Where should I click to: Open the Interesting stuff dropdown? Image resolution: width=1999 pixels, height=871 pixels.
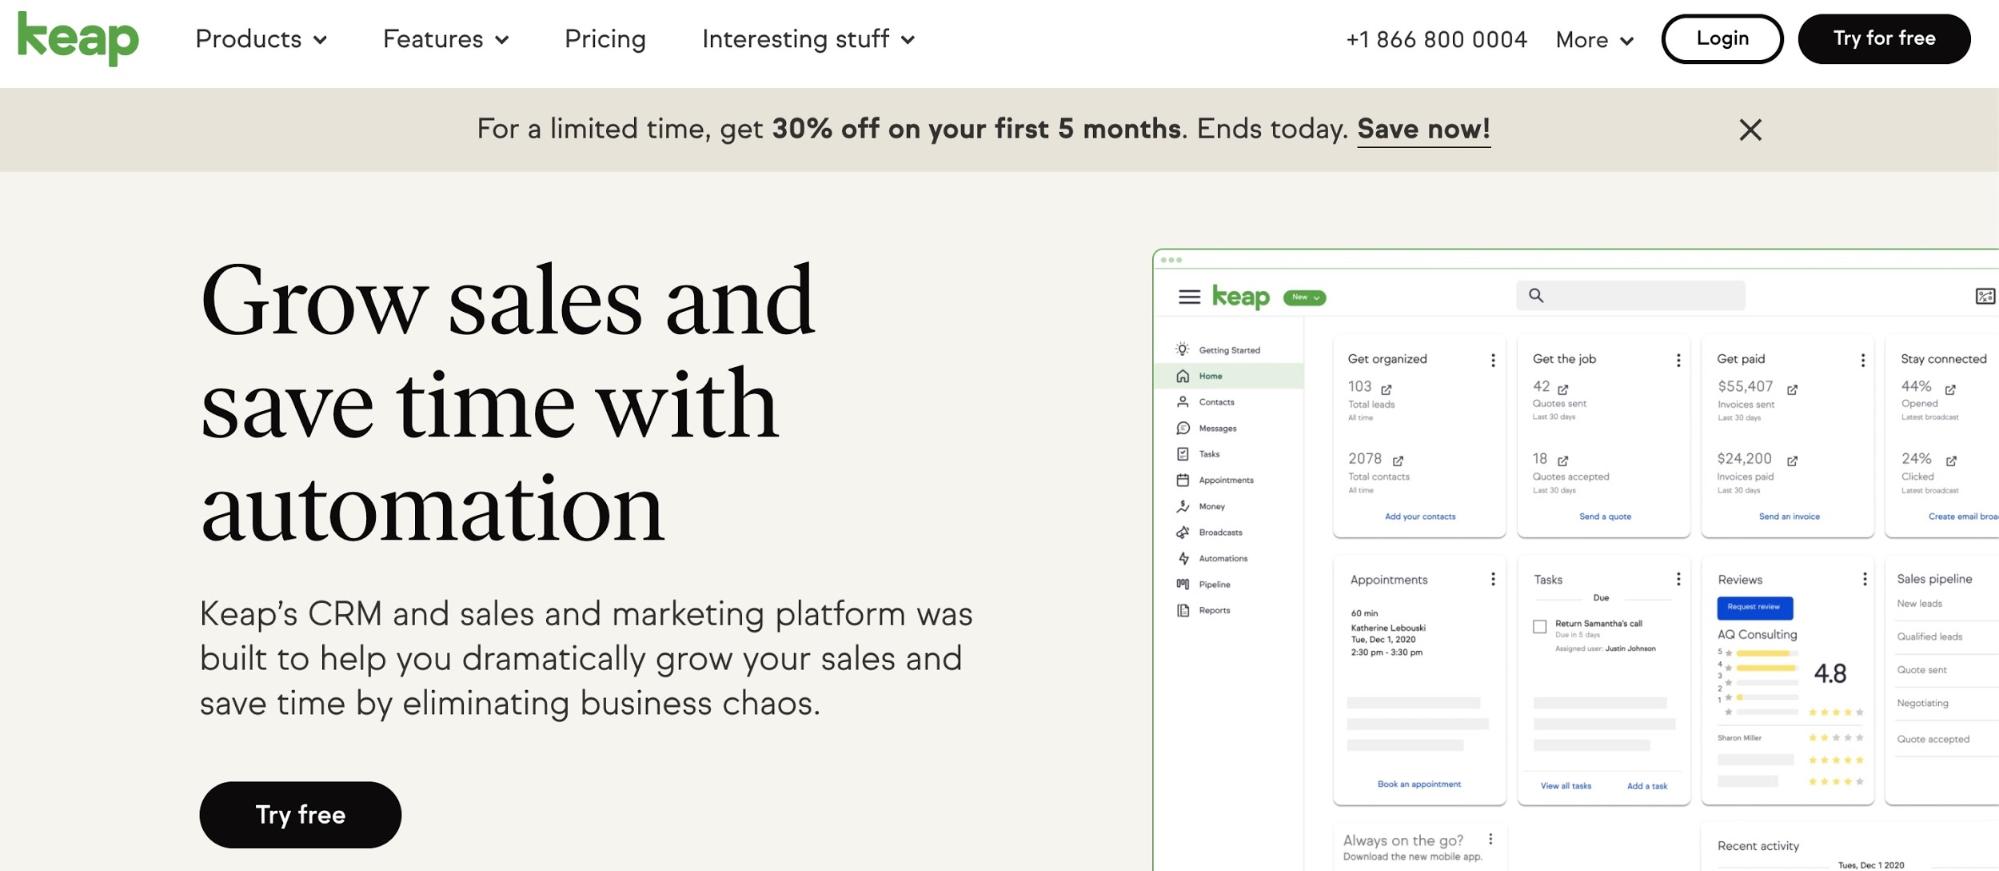(808, 39)
